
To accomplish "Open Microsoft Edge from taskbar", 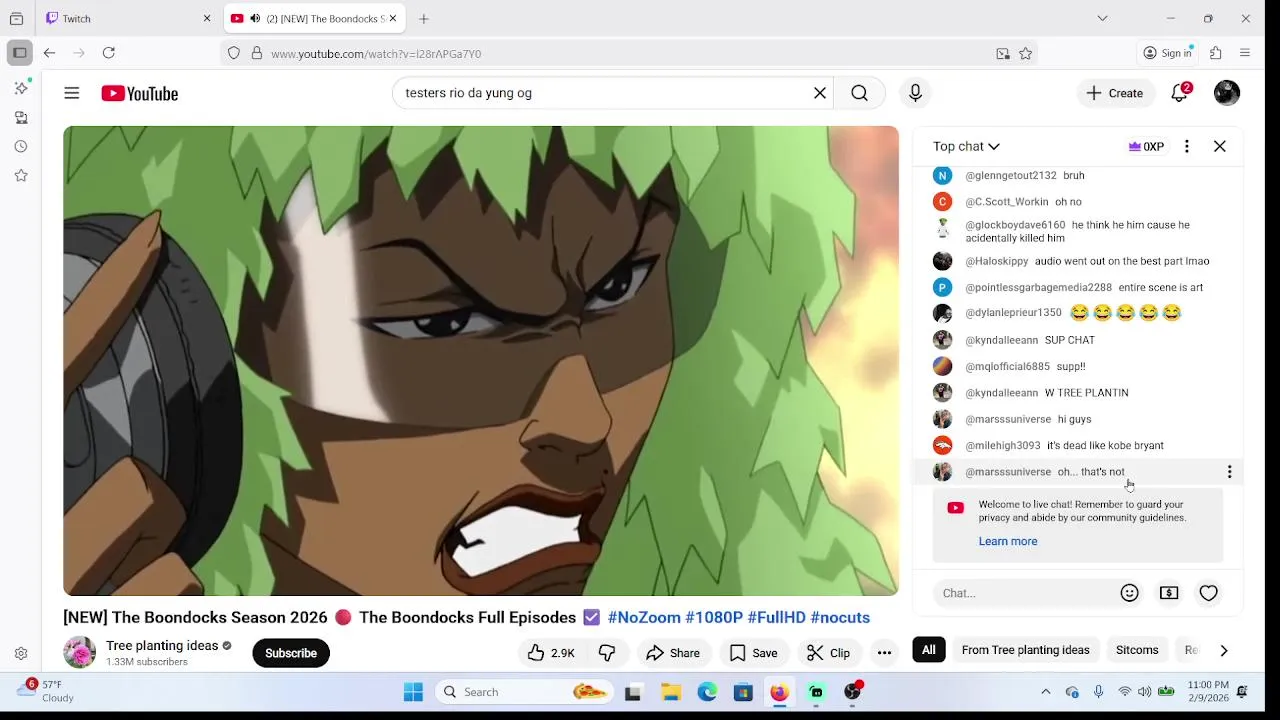I will pos(707,692).
